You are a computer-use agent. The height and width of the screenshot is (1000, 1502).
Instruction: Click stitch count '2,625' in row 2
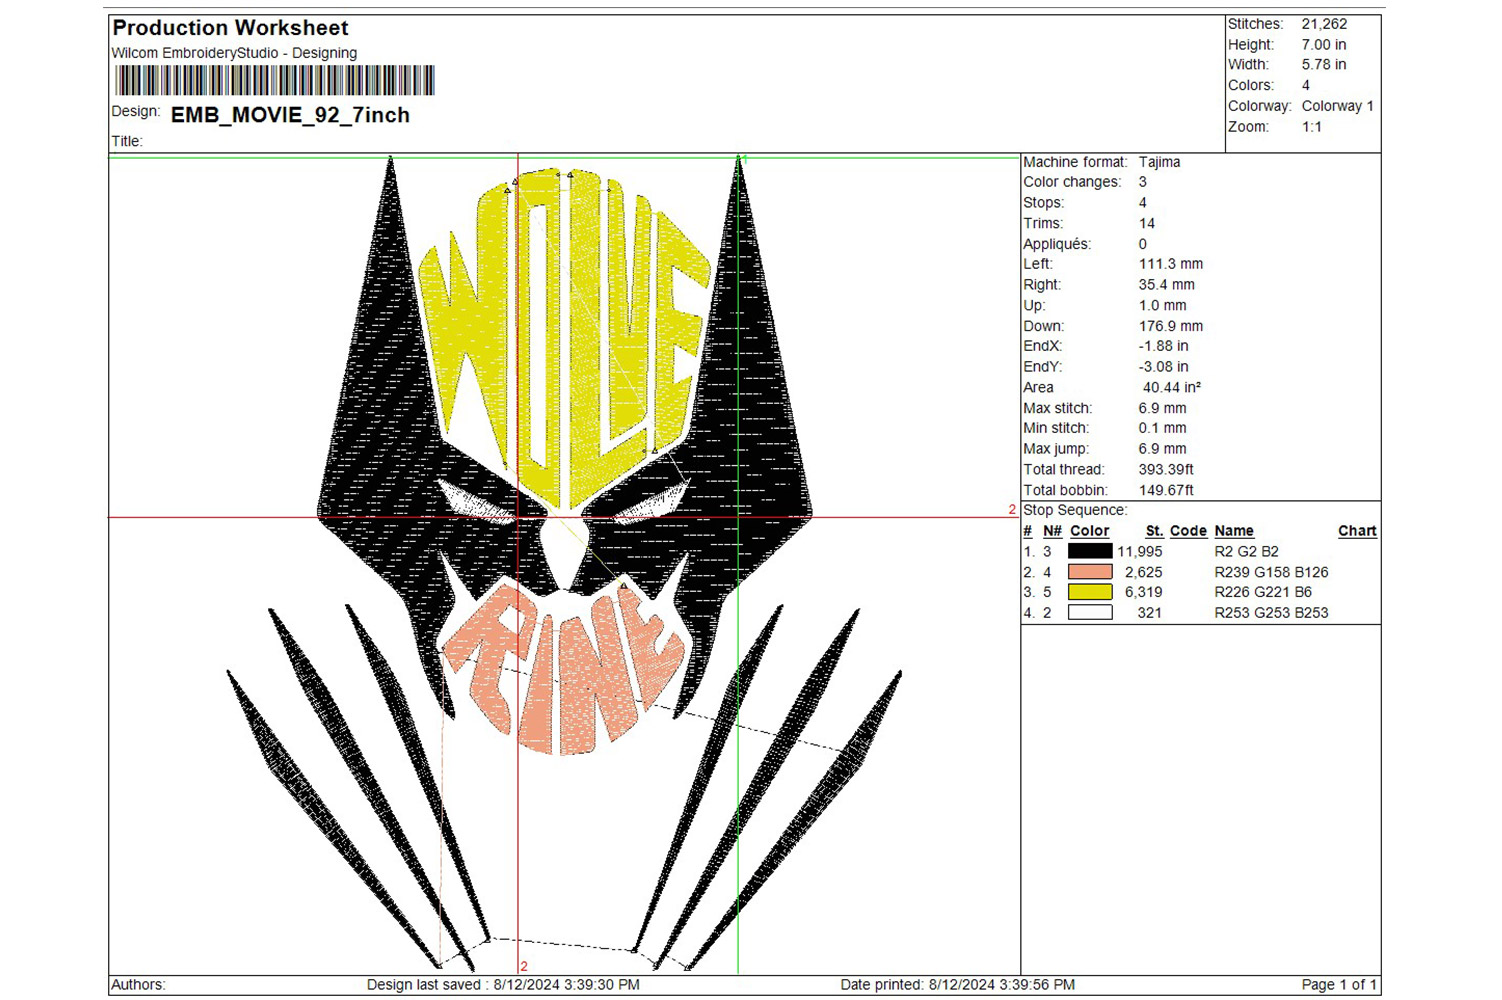coord(1143,572)
